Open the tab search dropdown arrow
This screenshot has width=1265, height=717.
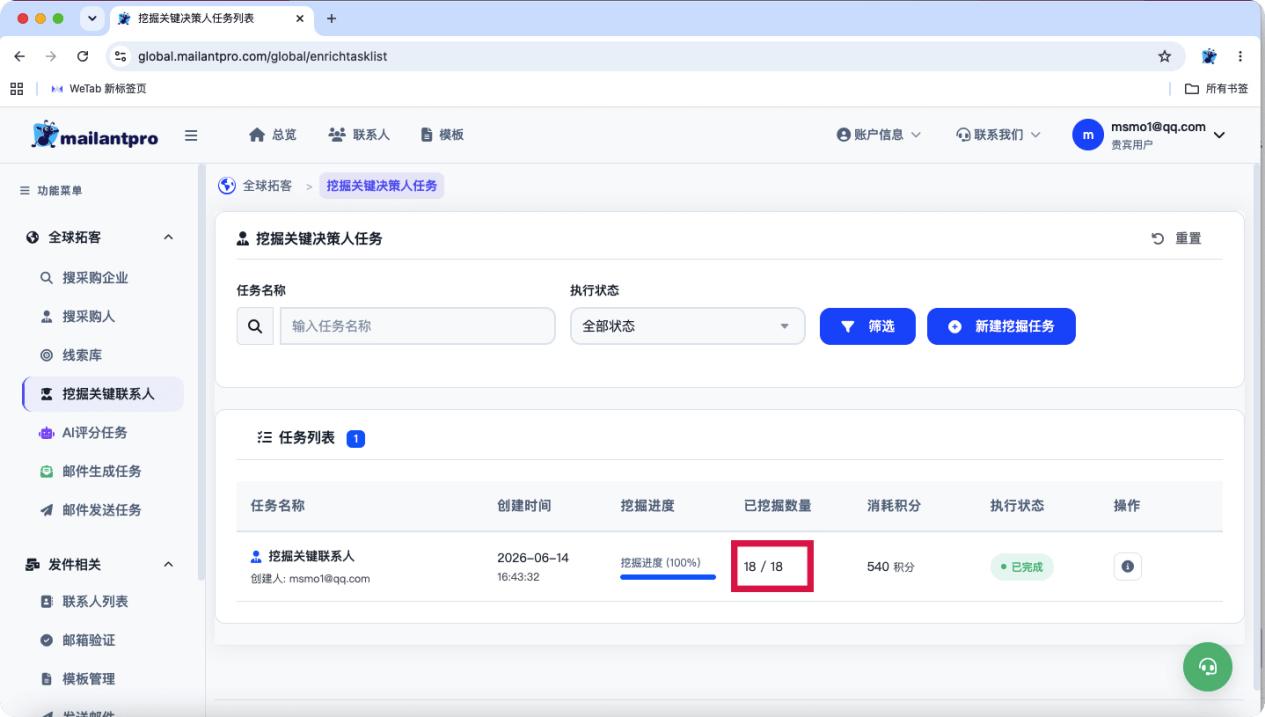[x=94, y=18]
